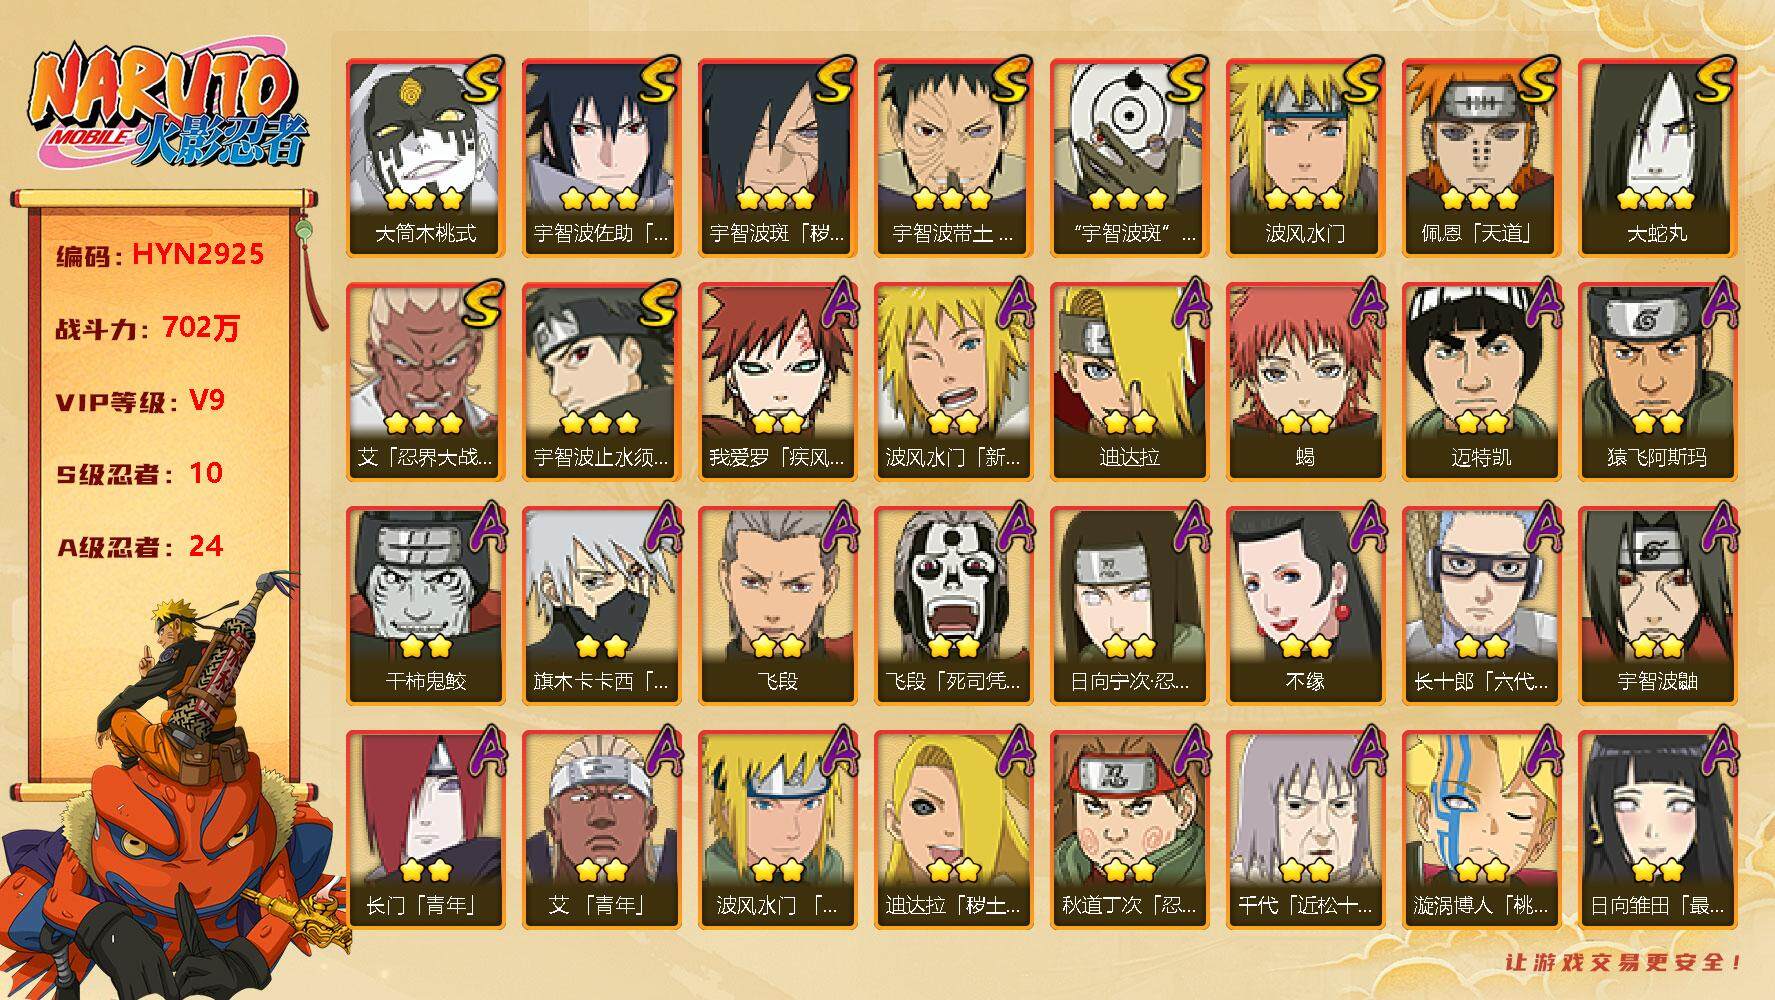Click the 大蛇丸 ninja card

click(1657, 158)
